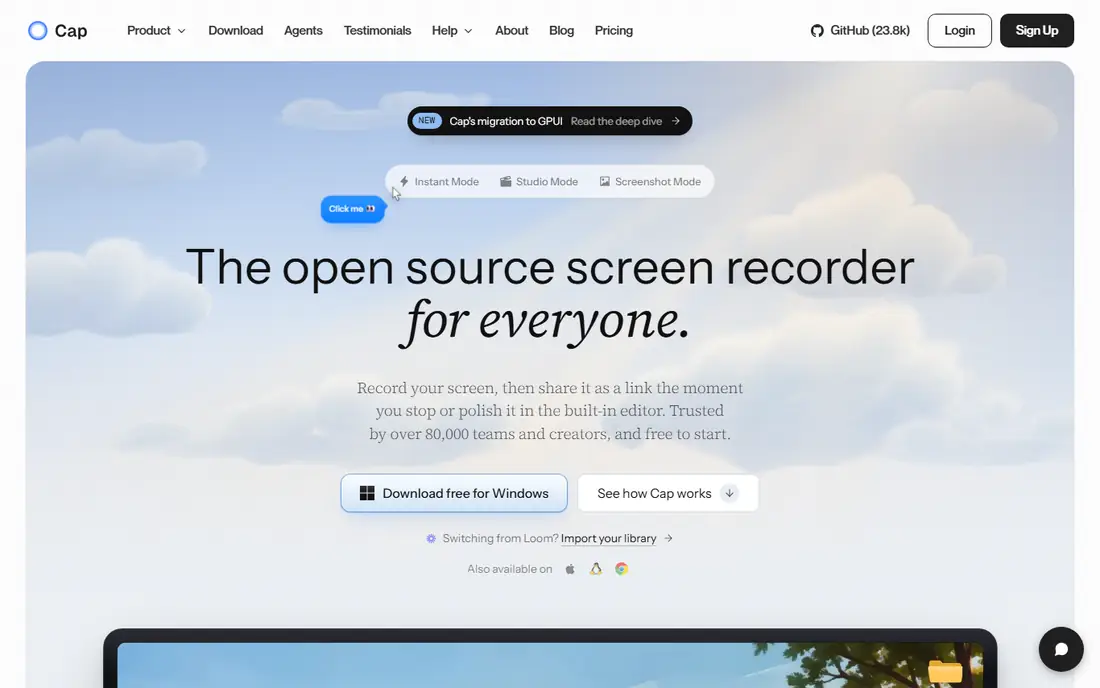The height and width of the screenshot is (688, 1100).
Task: Select Instant Mode
Action: [439, 182]
